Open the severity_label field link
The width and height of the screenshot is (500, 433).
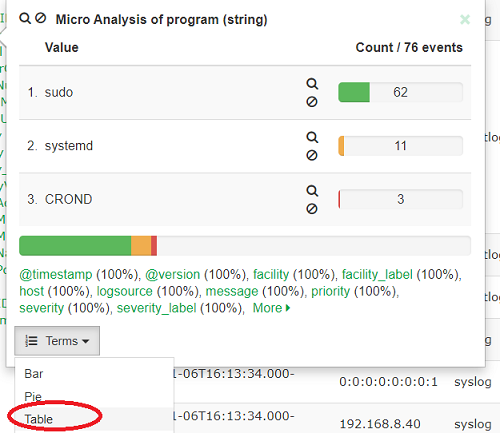click(x=156, y=308)
